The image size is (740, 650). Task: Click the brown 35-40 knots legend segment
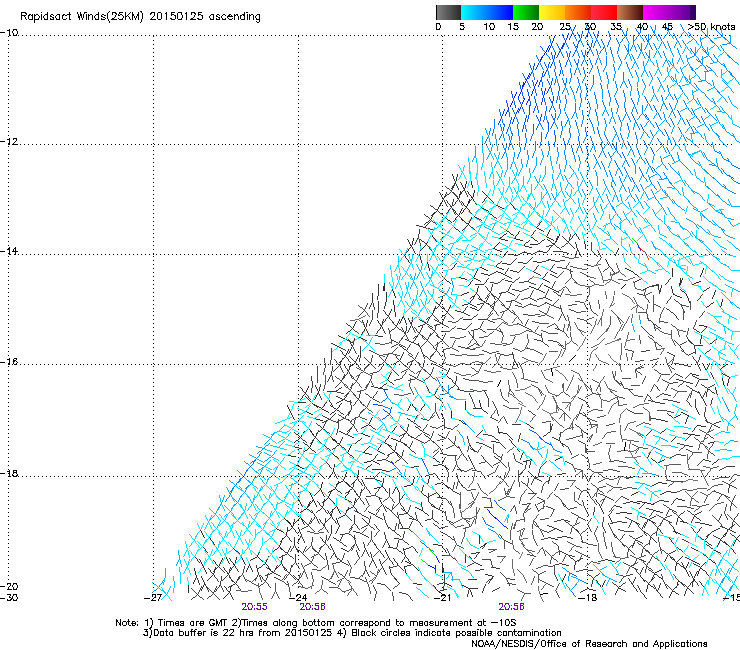tap(630, 12)
